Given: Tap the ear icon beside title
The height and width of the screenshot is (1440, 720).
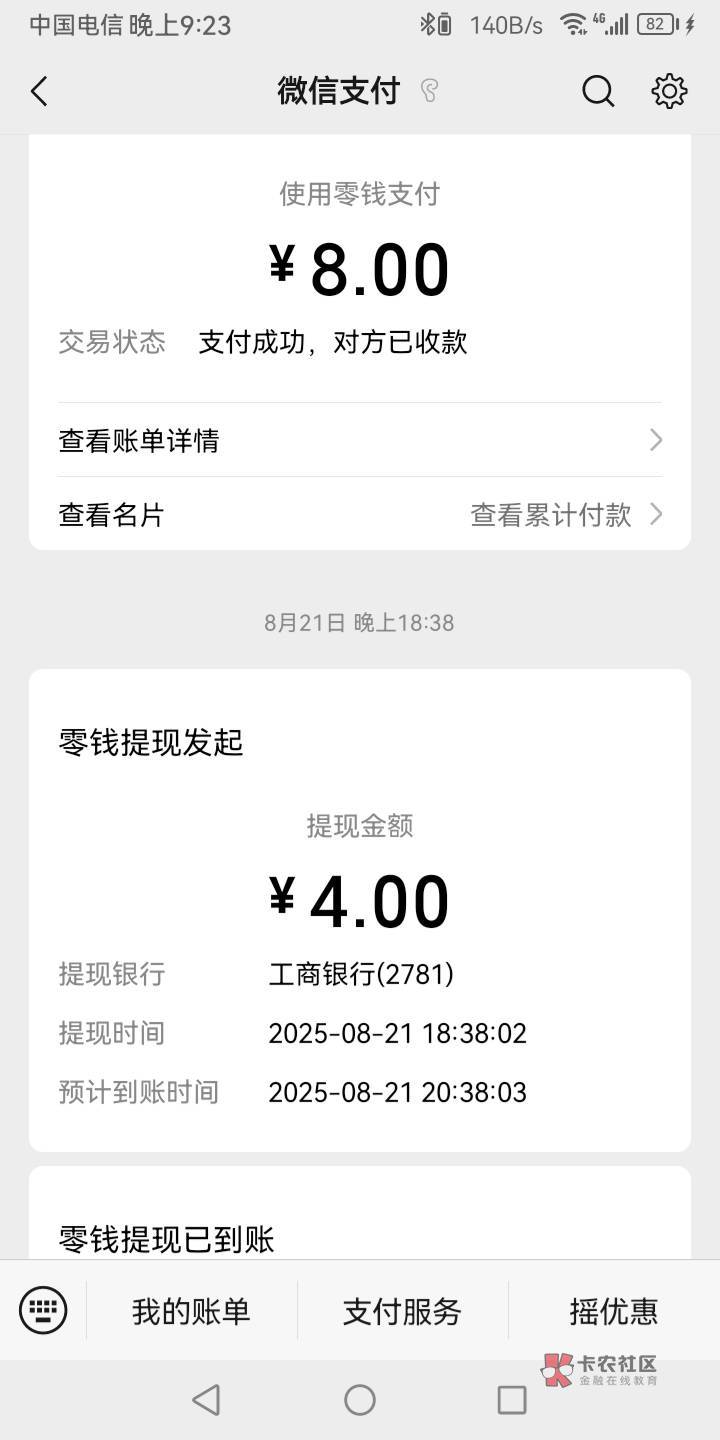Looking at the screenshot, I should pos(429,92).
